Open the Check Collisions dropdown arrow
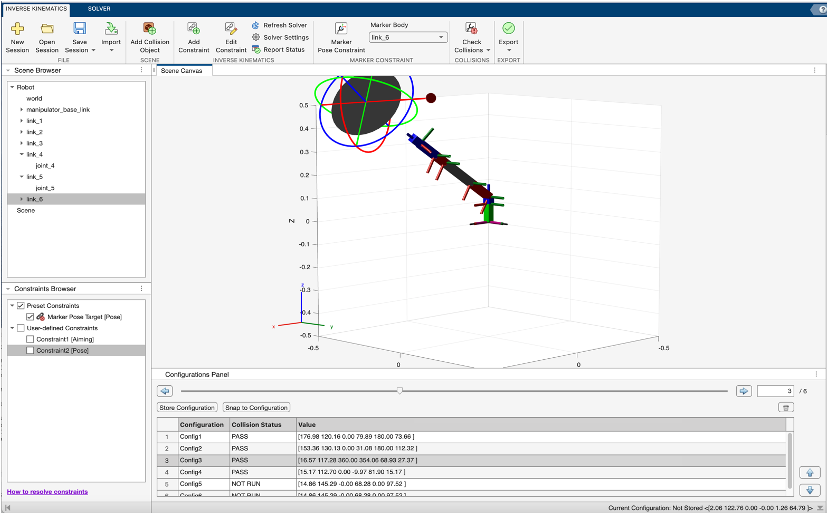Screen dimensions: 828x514 (x=487, y=50)
